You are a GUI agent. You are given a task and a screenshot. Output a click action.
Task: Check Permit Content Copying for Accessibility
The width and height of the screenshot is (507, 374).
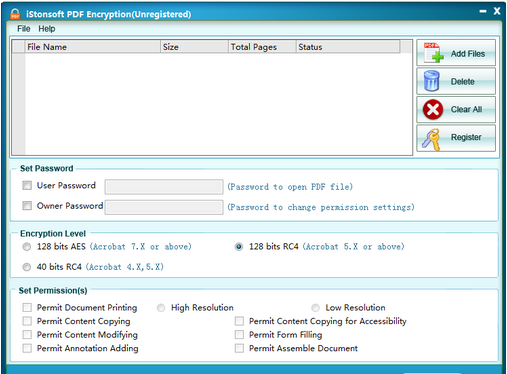pos(239,321)
